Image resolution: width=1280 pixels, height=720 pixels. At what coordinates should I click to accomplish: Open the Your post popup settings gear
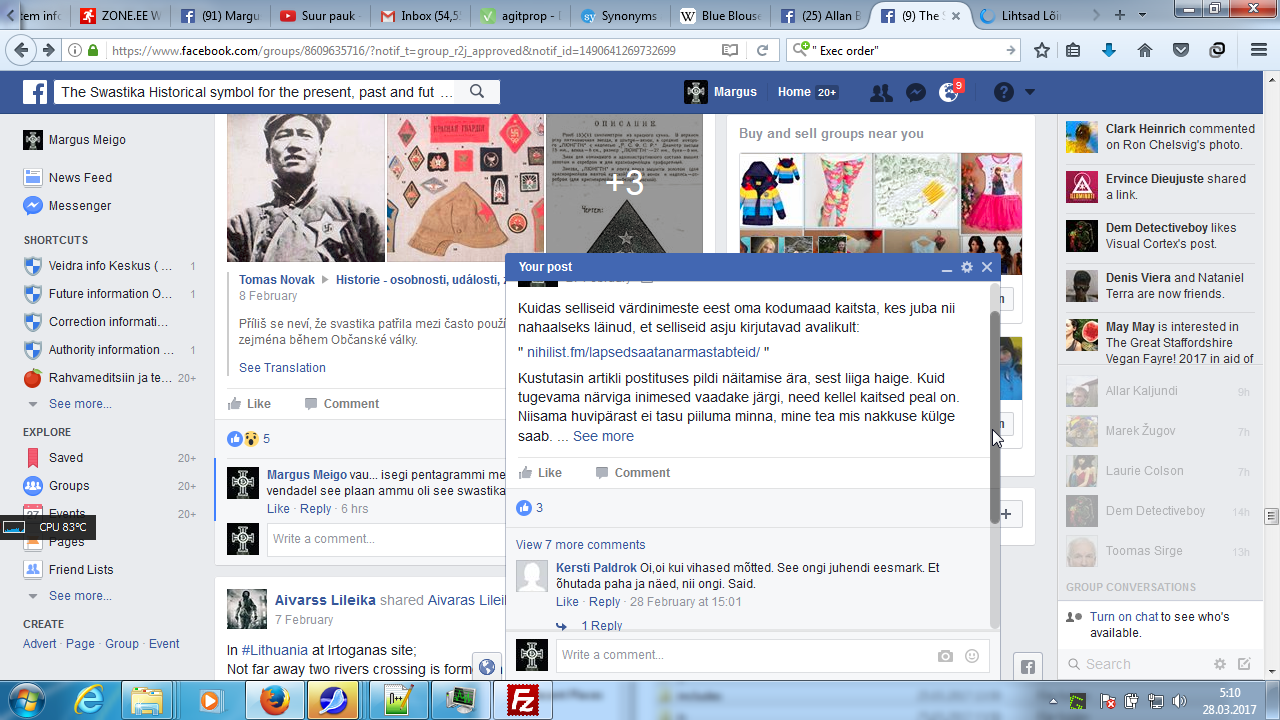pyautogui.click(x=967, y=268)
